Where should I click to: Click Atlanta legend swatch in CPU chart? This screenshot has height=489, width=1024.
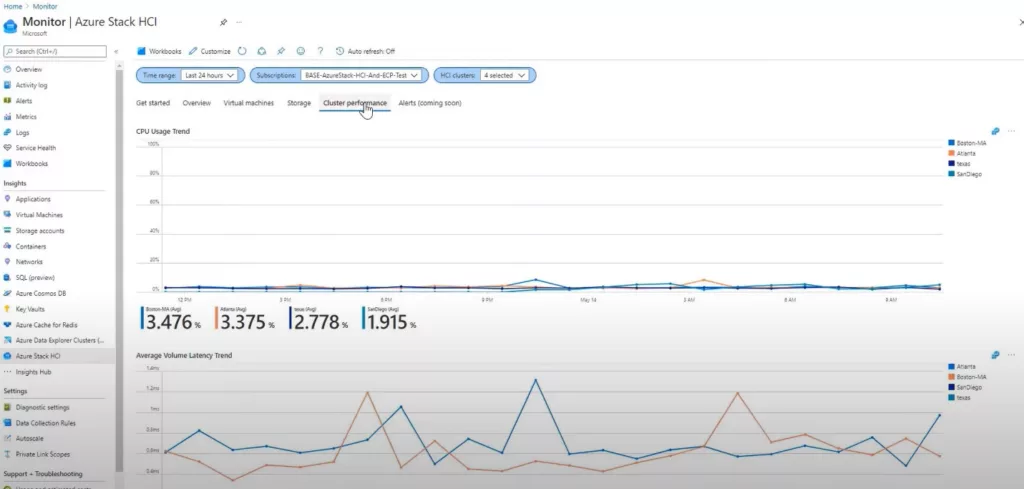[952, 153]
